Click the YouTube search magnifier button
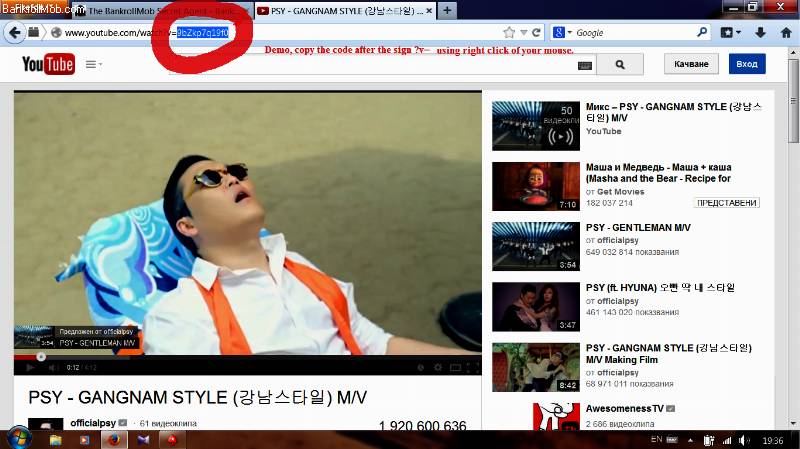 [x=620, y=65]
